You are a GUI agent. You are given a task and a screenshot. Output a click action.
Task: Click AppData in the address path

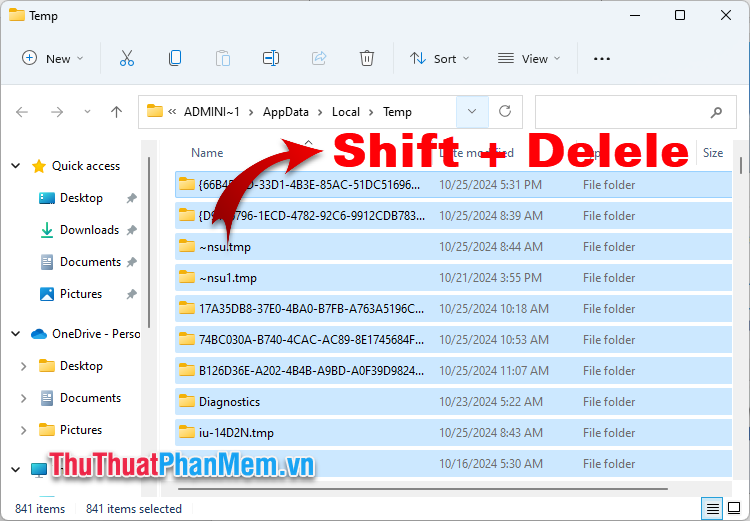[286, 112]
